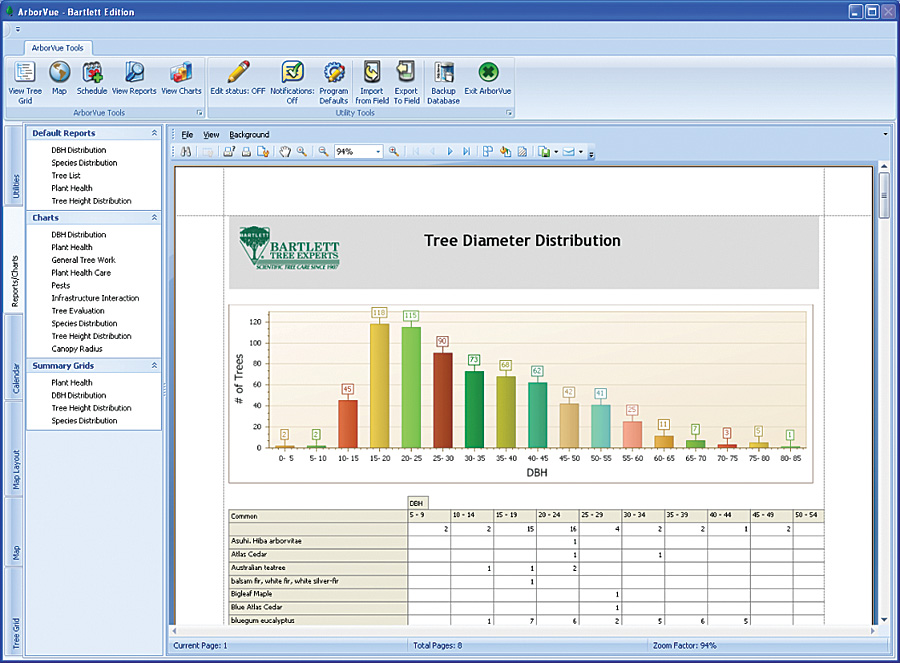The width and height of the screenshot is (900, 663).
Task: Toggle Notifications Off button
Action: pyautogui.click(x=292, y=83)
